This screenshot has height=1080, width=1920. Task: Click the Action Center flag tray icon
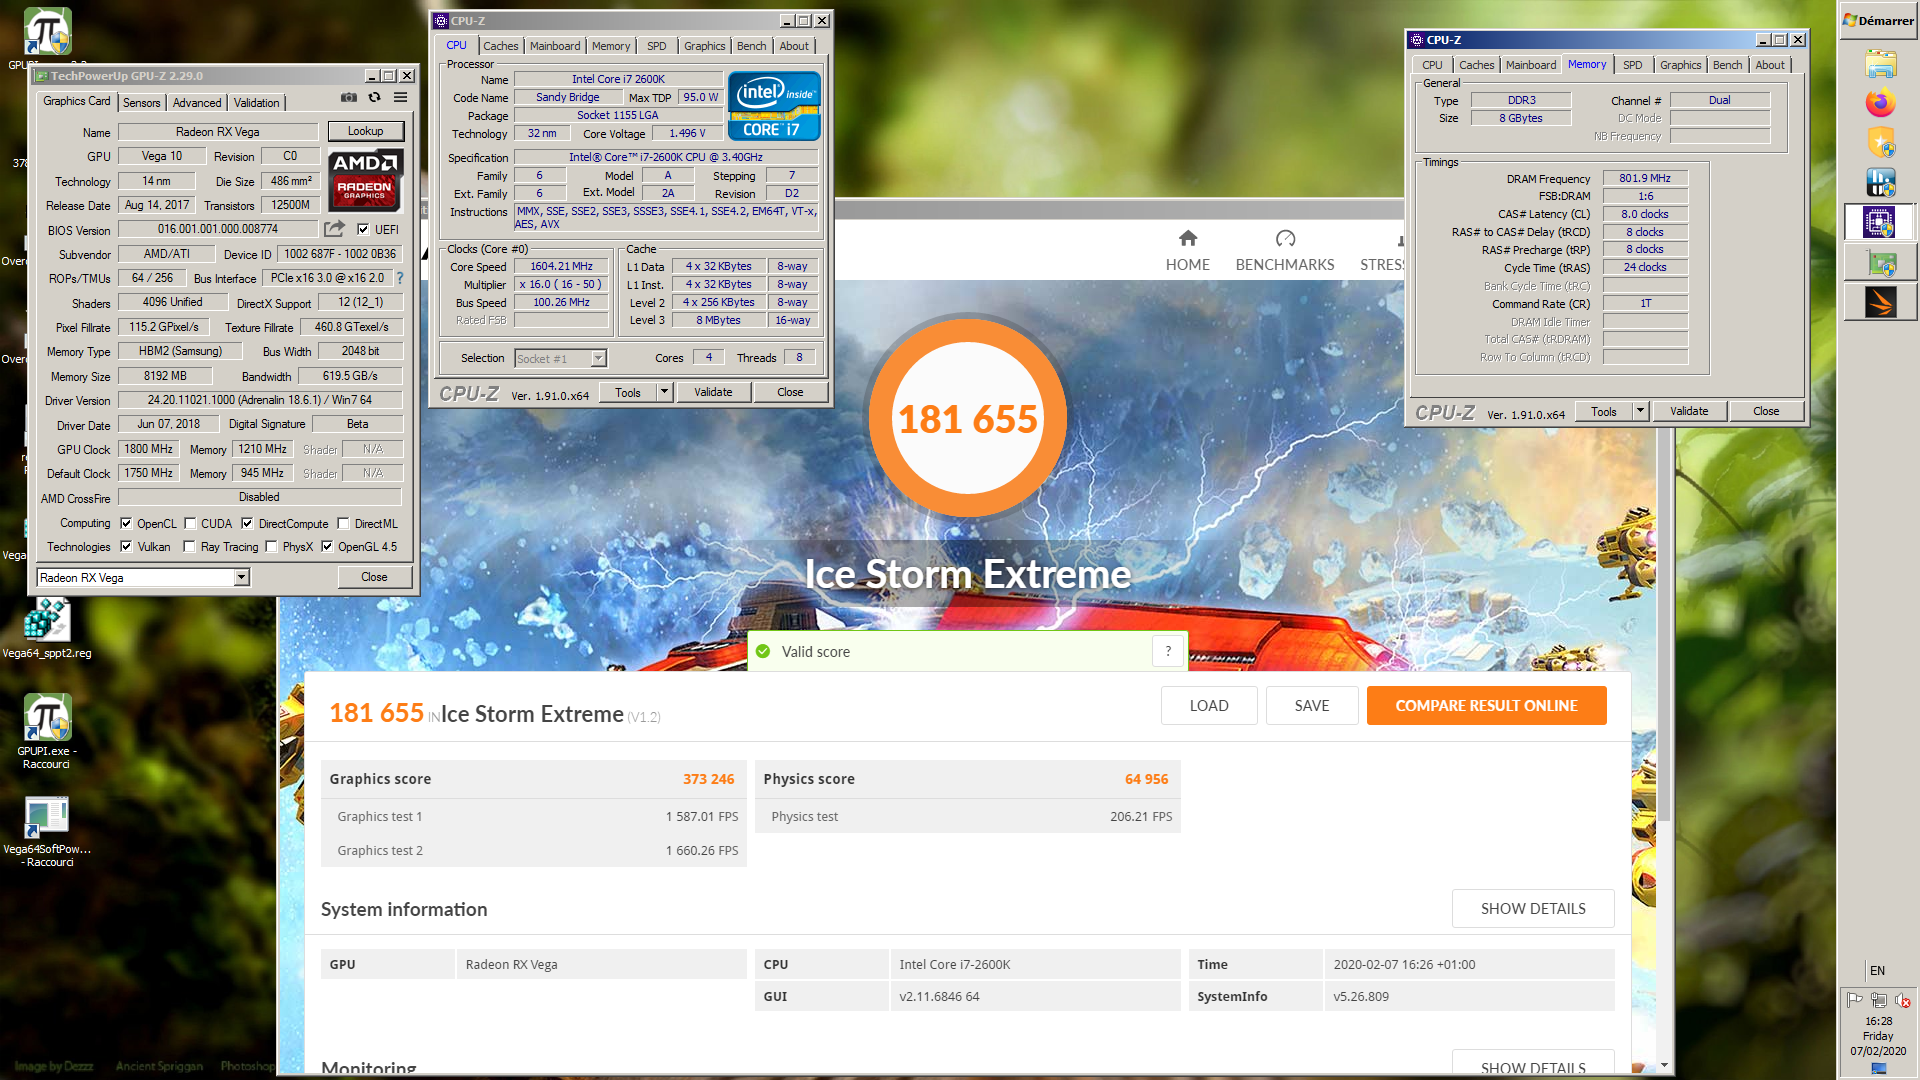pos(1854,1000)
